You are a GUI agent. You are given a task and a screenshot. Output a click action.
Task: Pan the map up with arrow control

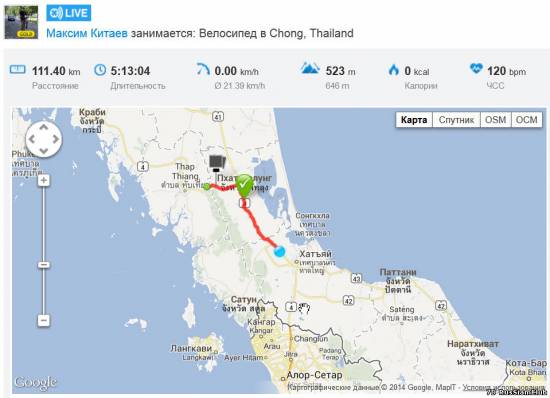click(x=43, y=128)
